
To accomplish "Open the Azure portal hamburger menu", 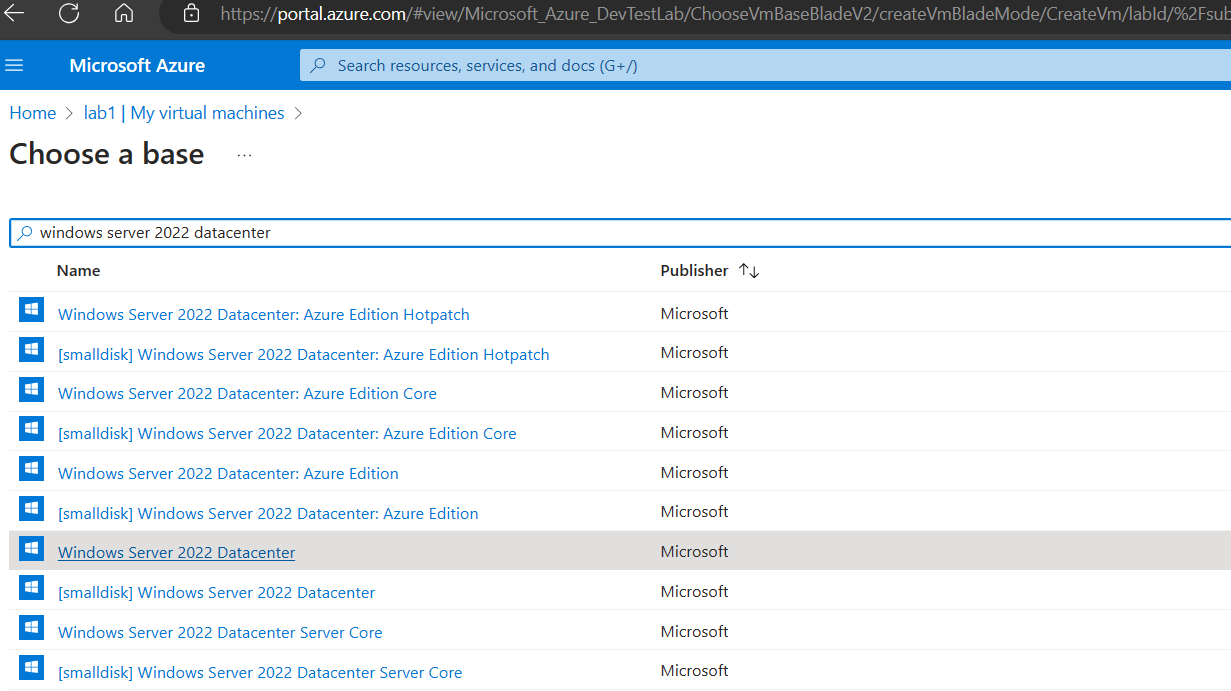I will (x=14, y=65).
